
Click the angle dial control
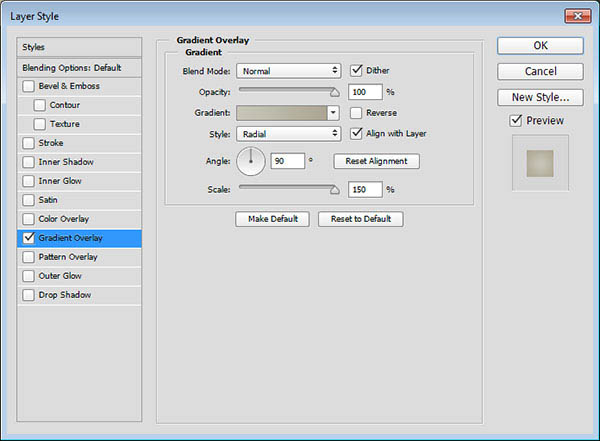click(251, 162)
